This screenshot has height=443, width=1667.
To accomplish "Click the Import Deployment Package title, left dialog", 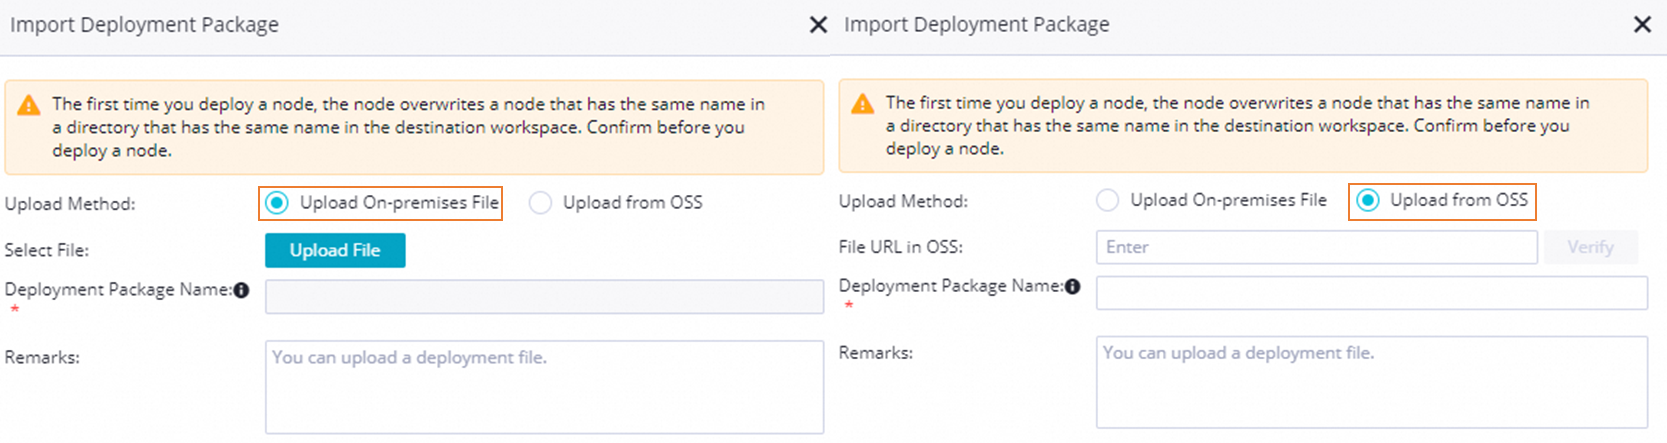I will (145, 25).
